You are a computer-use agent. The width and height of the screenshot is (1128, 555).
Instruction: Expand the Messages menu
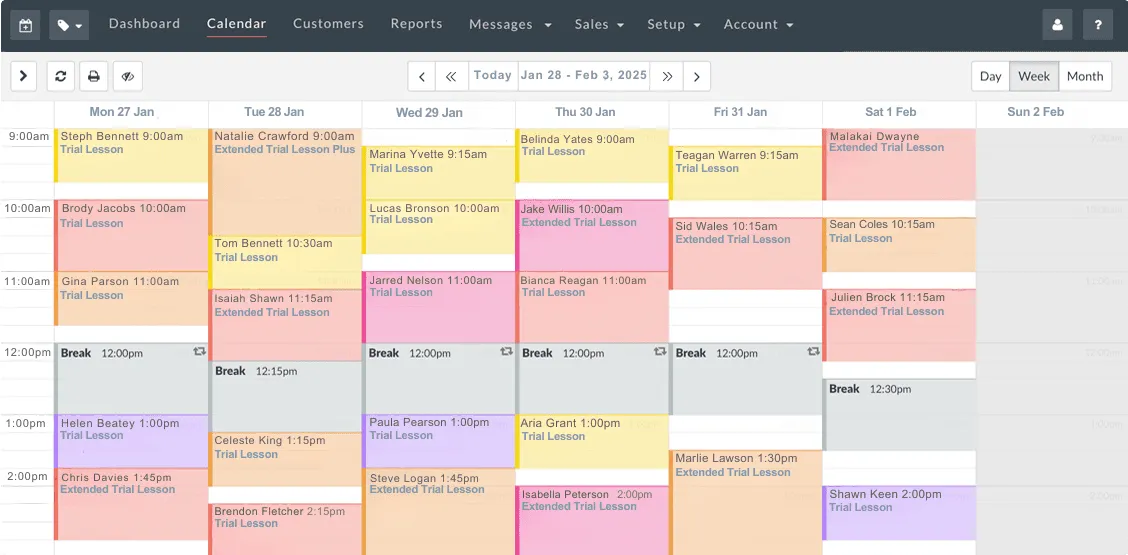(x=510, y=24)
